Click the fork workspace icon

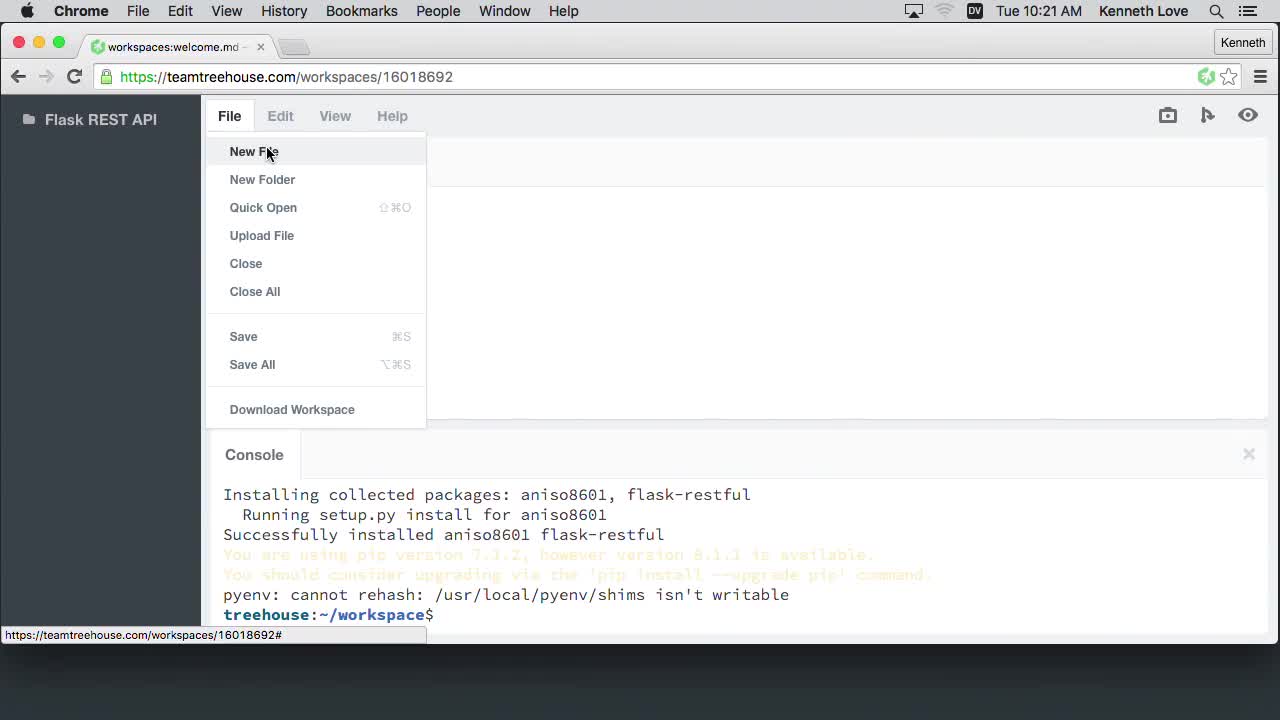[1207, 115]
